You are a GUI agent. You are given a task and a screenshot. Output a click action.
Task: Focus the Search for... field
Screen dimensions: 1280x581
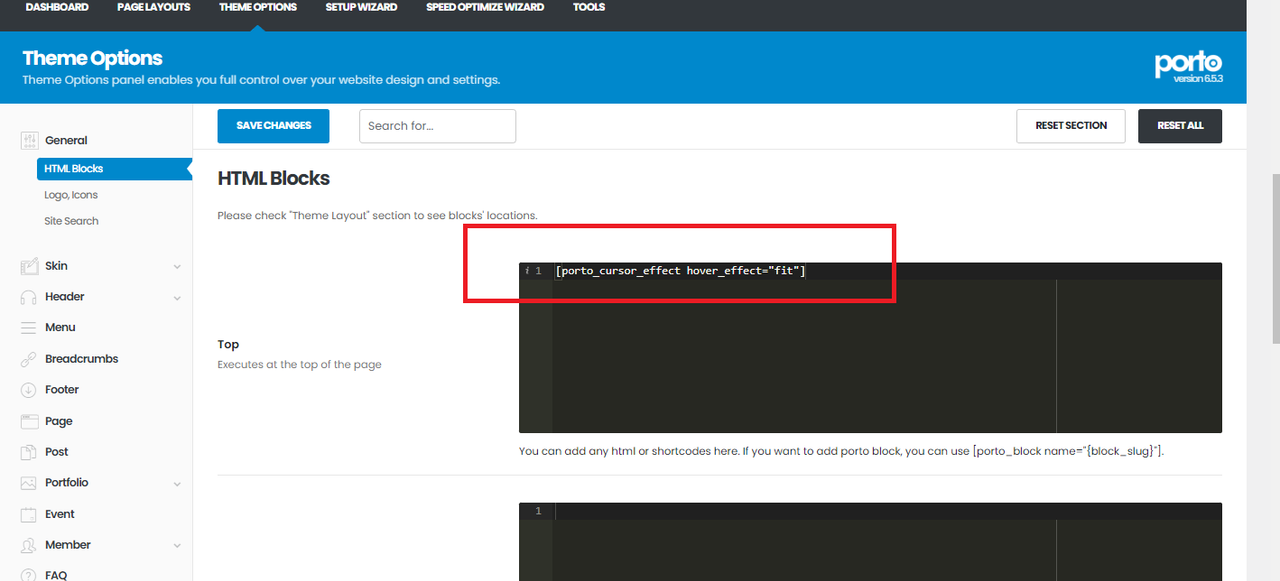pos(437,126)
